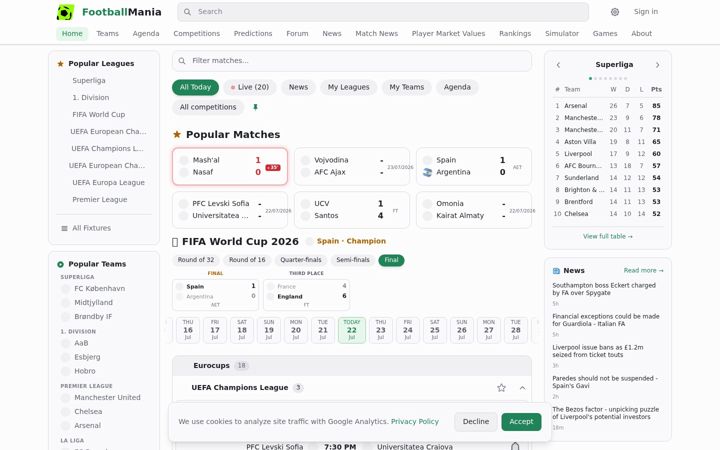
Task: Open the Southampton boss Eckert news headline
Action: 604,289
